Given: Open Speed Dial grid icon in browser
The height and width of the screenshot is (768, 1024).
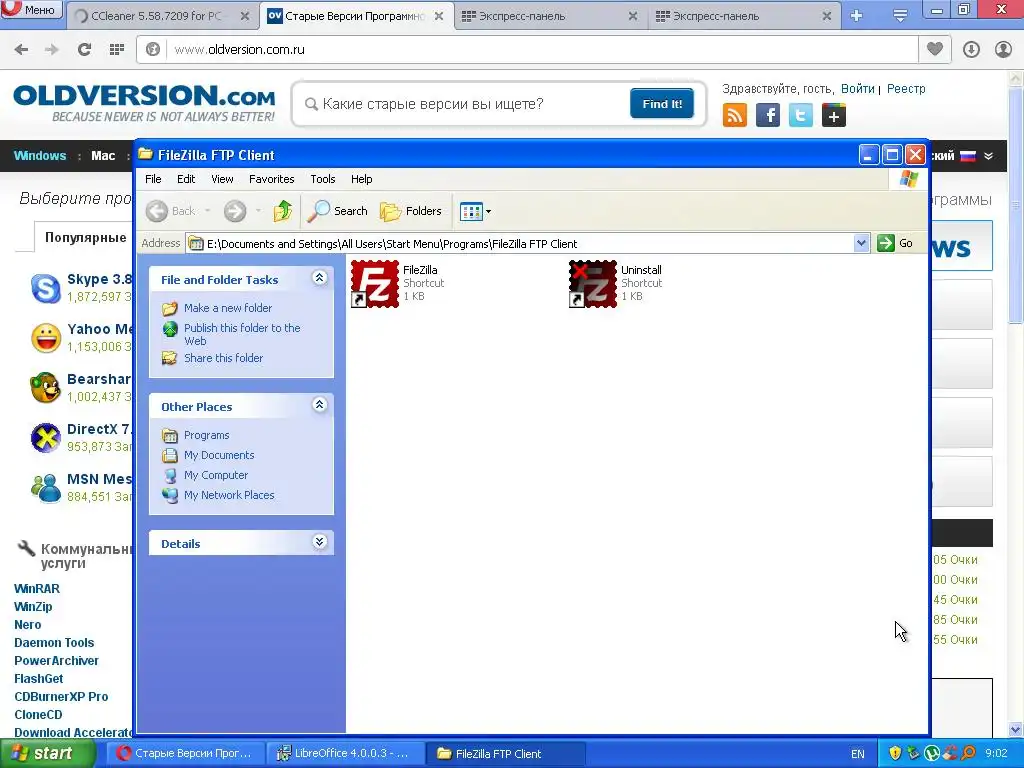Looking at the screenshot, I should tap(117, 50).
